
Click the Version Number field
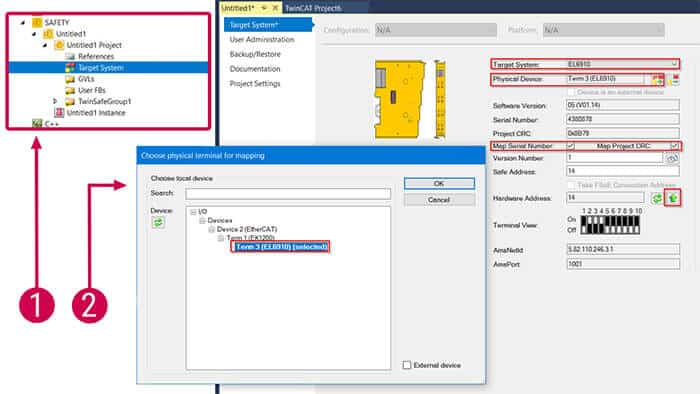(x=615, y=158)
